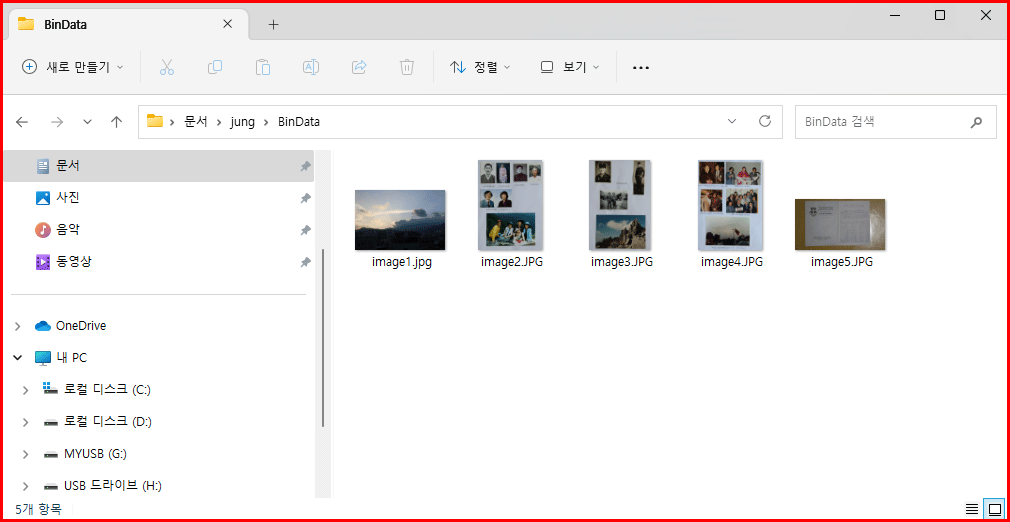Click the search magnifier icon
The height and width of the screenshot is (522, 1010).
point(977,122)
